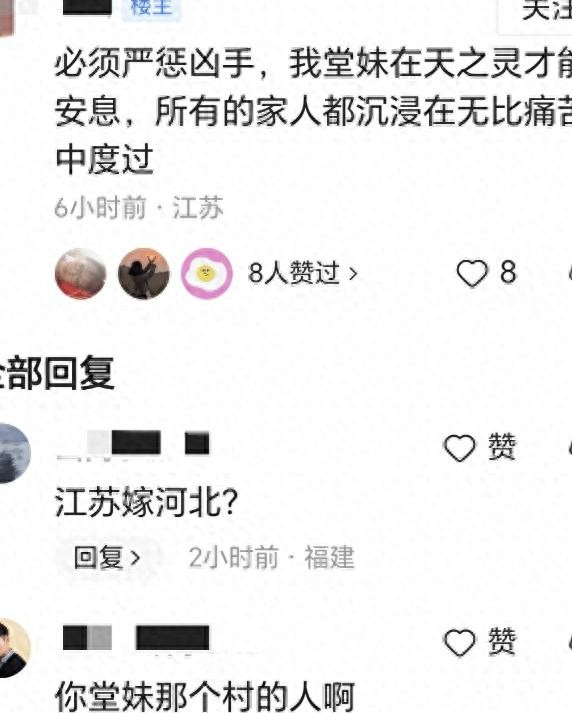Open the "全部回复" section header

click(x=55, y=373)
